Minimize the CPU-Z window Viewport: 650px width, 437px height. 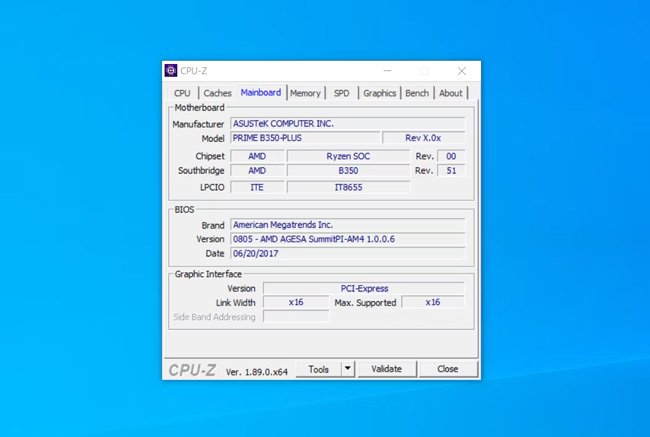pos(388,71)
